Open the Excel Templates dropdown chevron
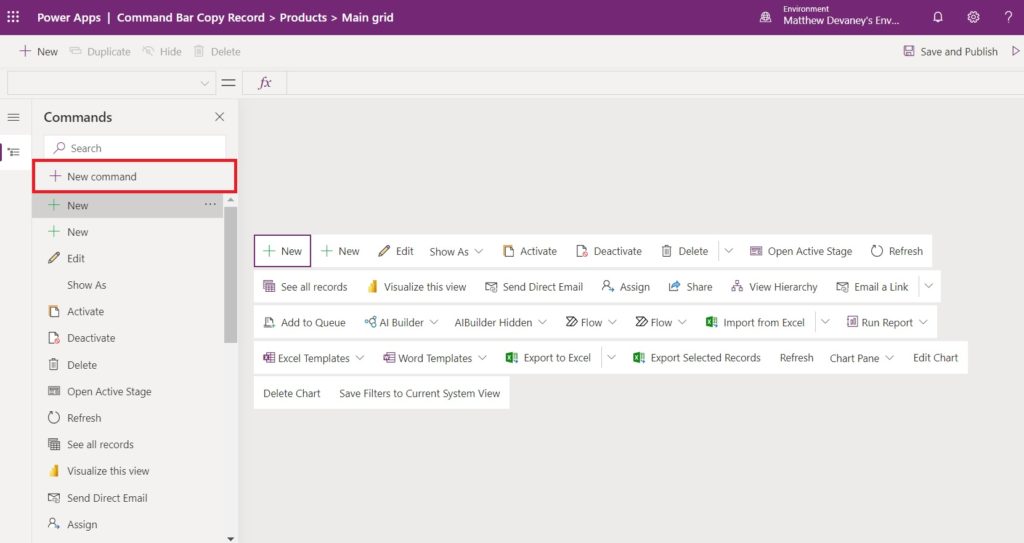 point(360,358)
